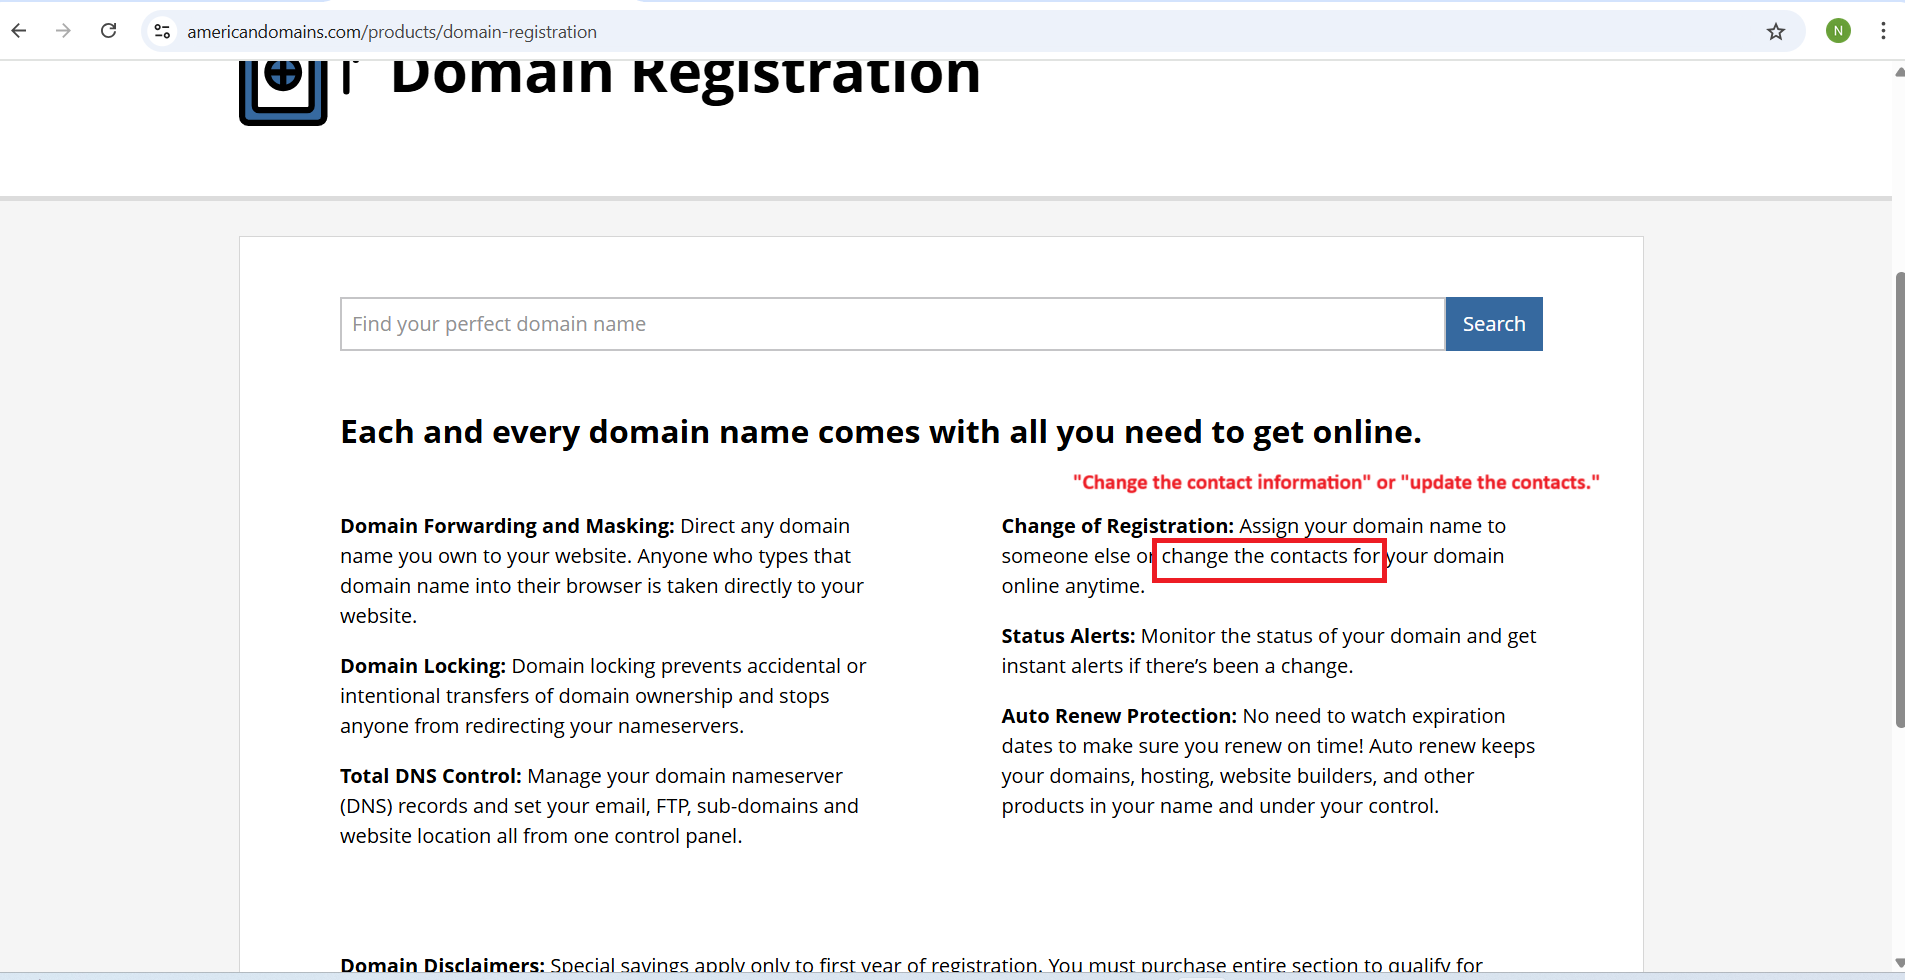Viewport: 1905px width, 980px height.
Task: Click the browser forward arrow
Action: coord(63,31)
